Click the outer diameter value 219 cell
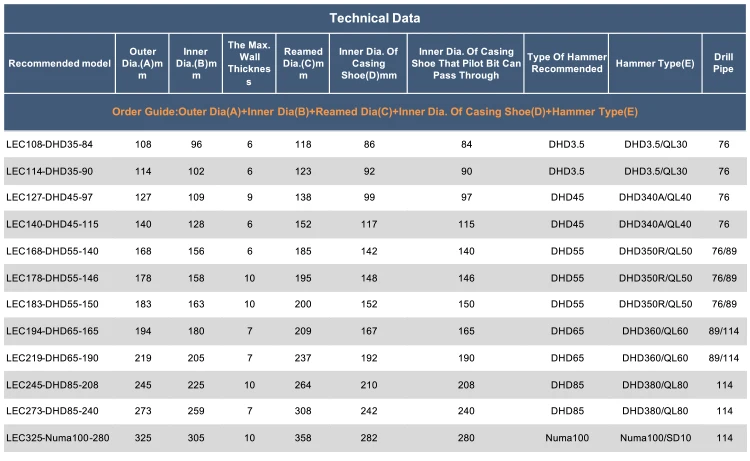750x461 pixels. tap(143, 357)
